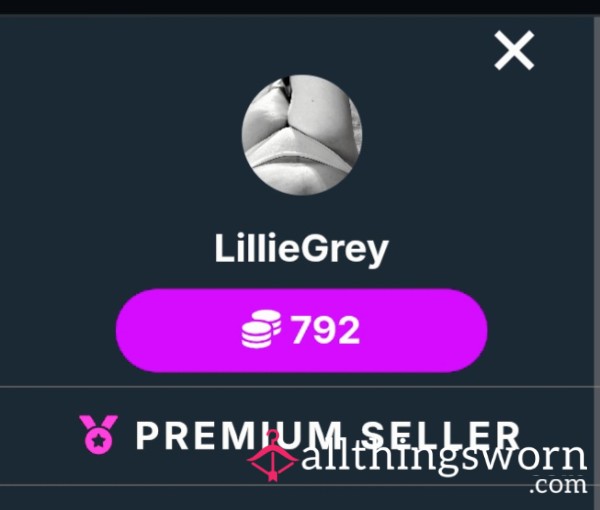Click the pink hanger logo icon
This screenshot has height=510, width=600.
coord(272,456)
